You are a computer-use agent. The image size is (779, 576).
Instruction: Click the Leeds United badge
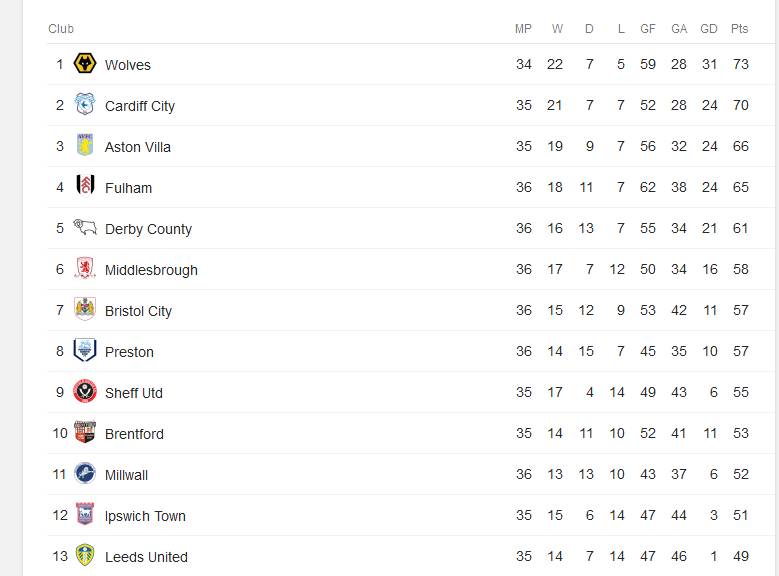(x=85, y=556)
